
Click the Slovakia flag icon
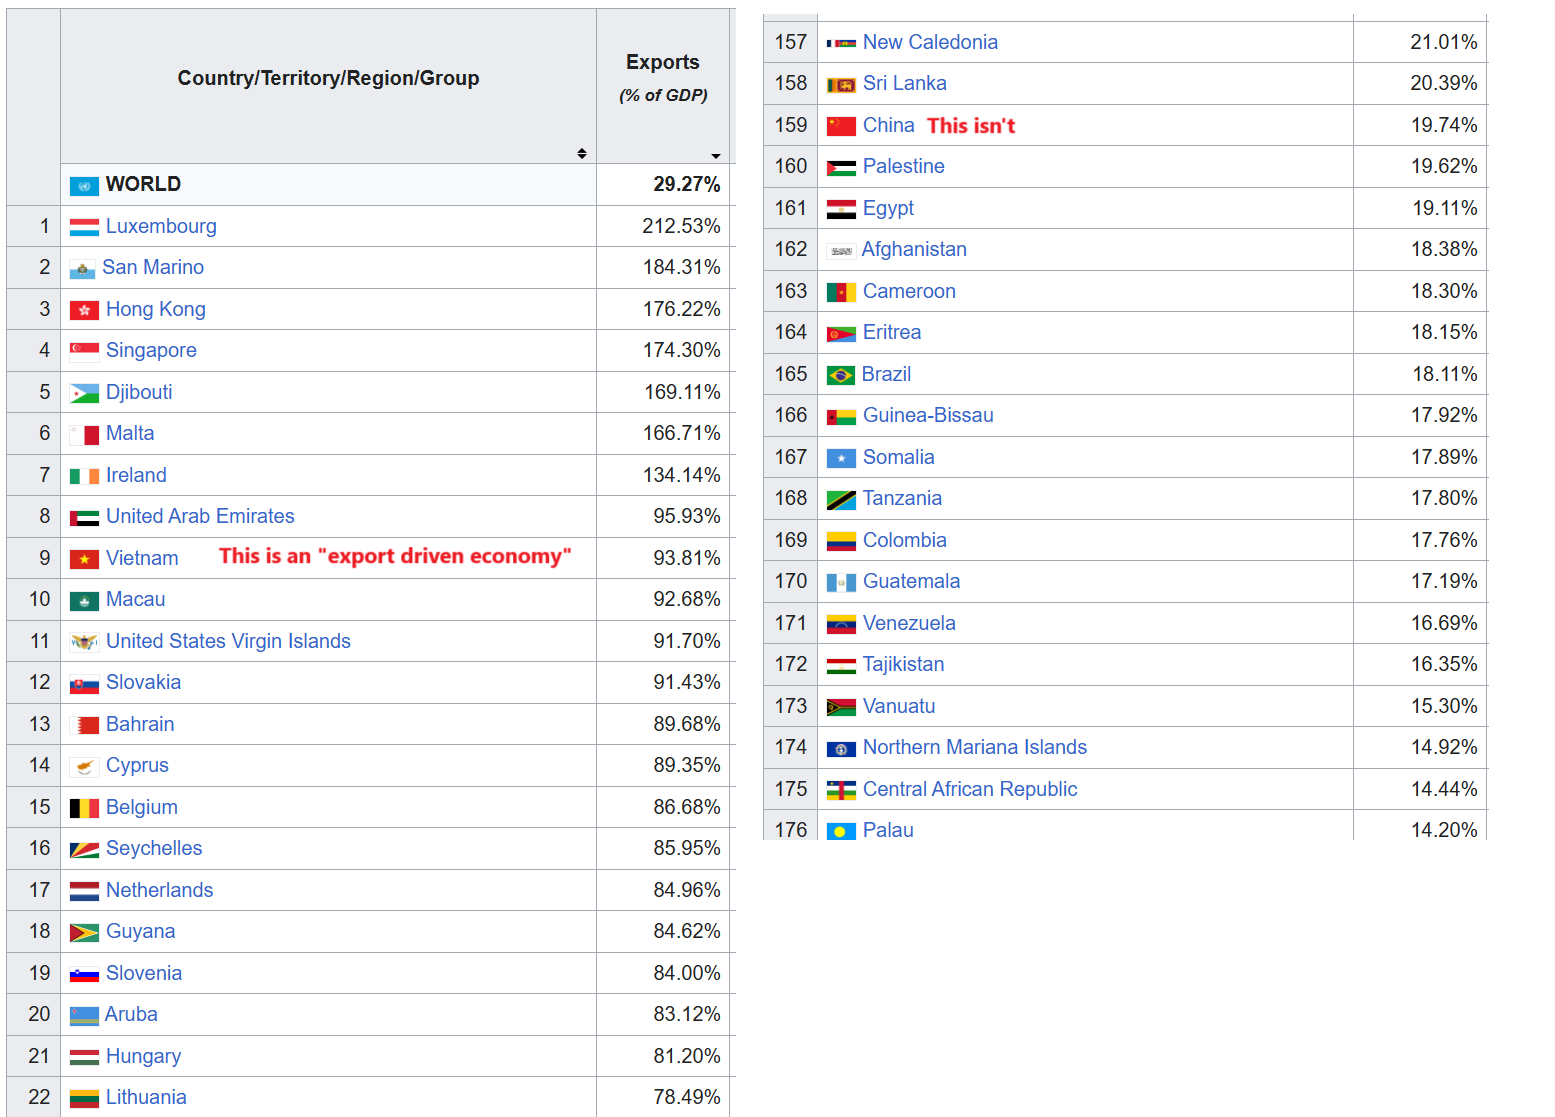pyautogui.click(x=84, y=683)
